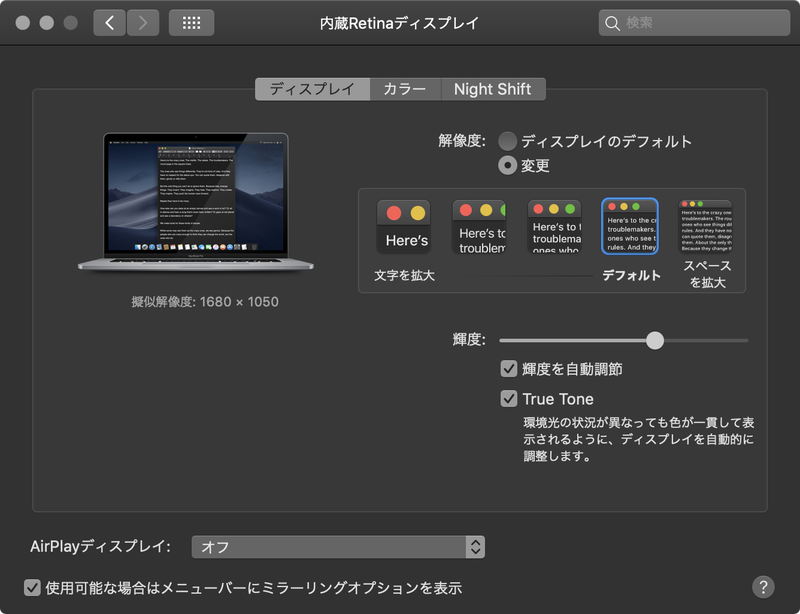Click the 輝度 brightness slider handle
The height and width of the screenshot is (614, 800).
pyautogui.click(x=655, y=340)
